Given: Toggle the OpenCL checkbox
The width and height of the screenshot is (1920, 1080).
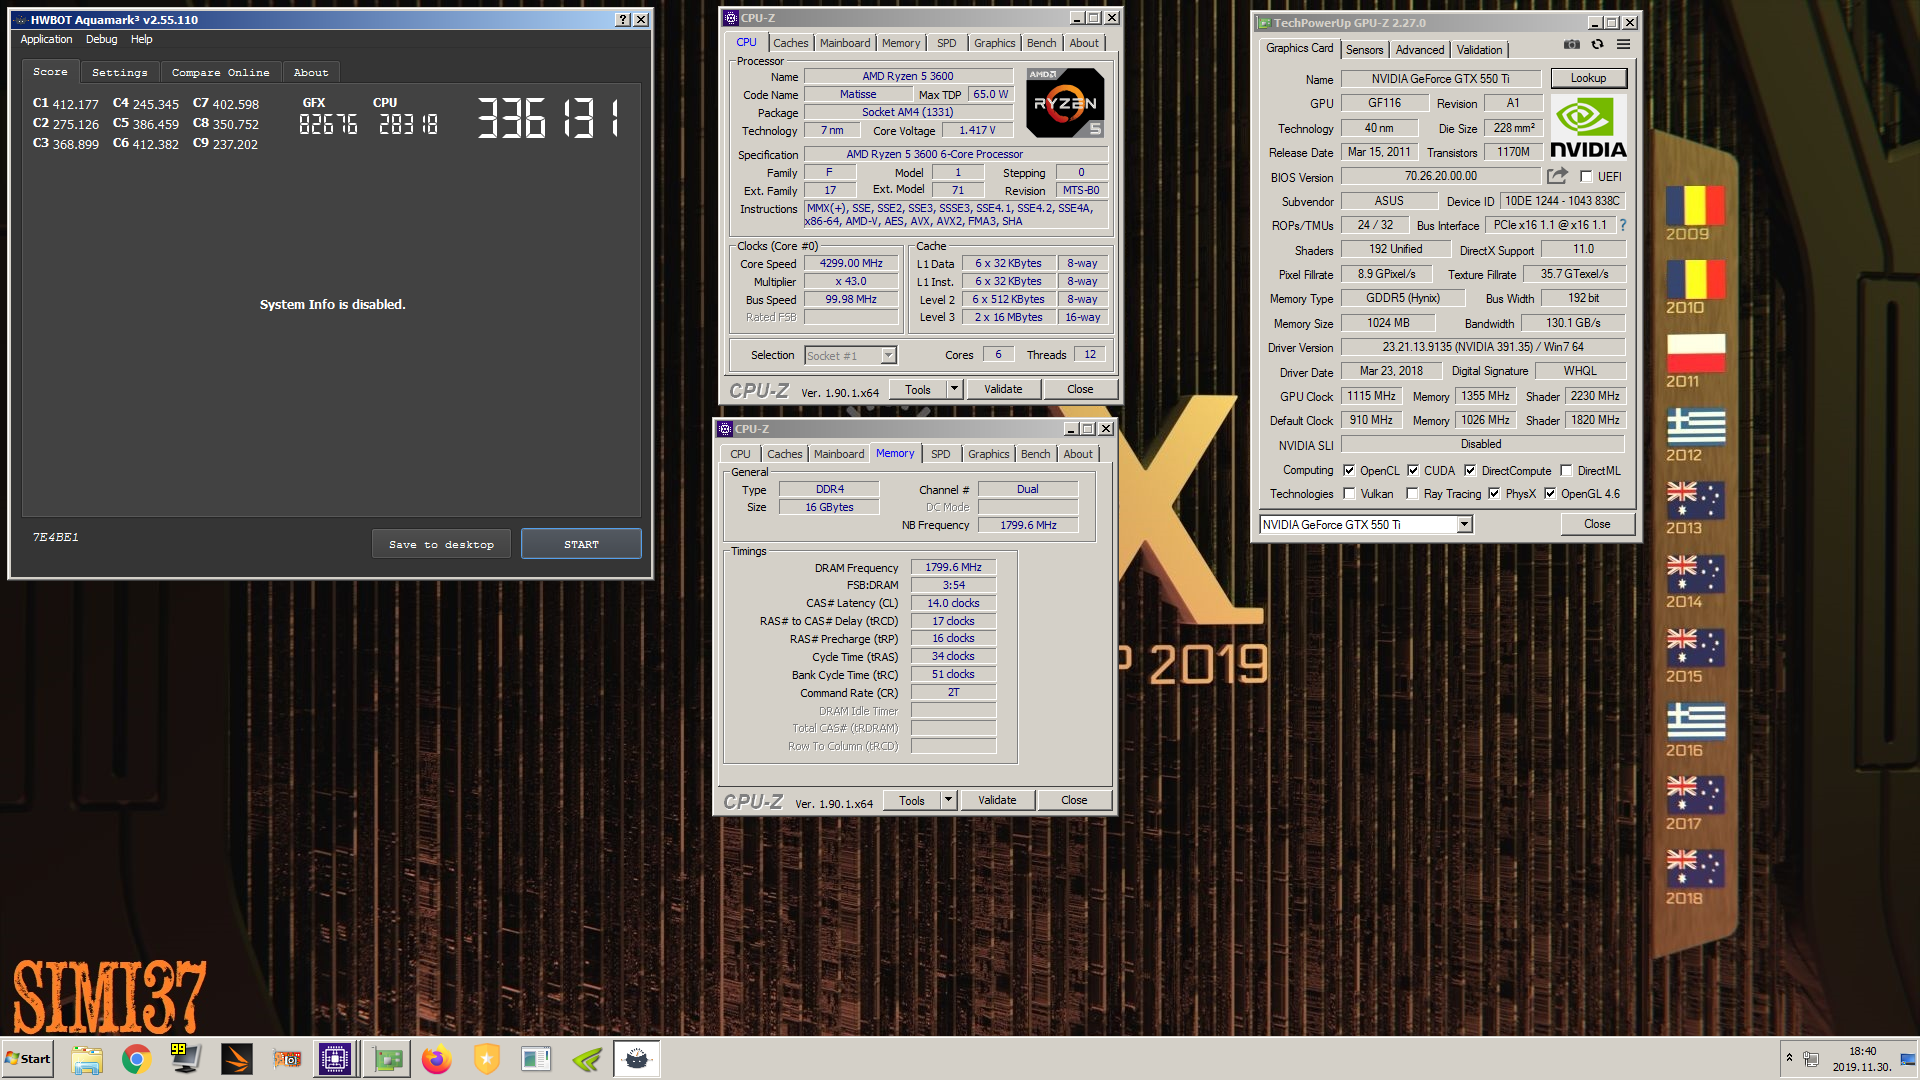Looking at the screenshot, I should [x=1349, y=471].
